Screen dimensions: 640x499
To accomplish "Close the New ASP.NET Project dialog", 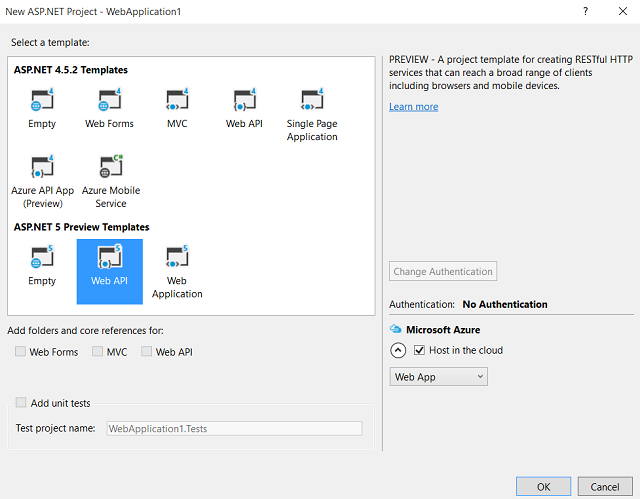I will [x=623, y=11].
